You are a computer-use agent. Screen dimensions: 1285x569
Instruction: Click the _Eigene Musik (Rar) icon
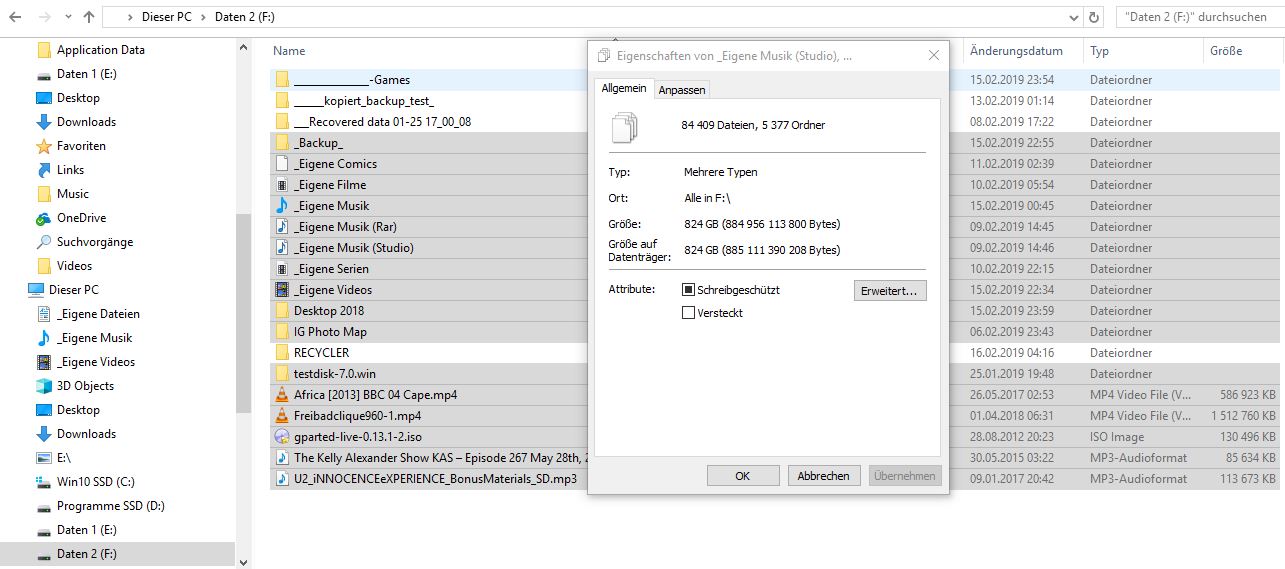click(282, 227)
